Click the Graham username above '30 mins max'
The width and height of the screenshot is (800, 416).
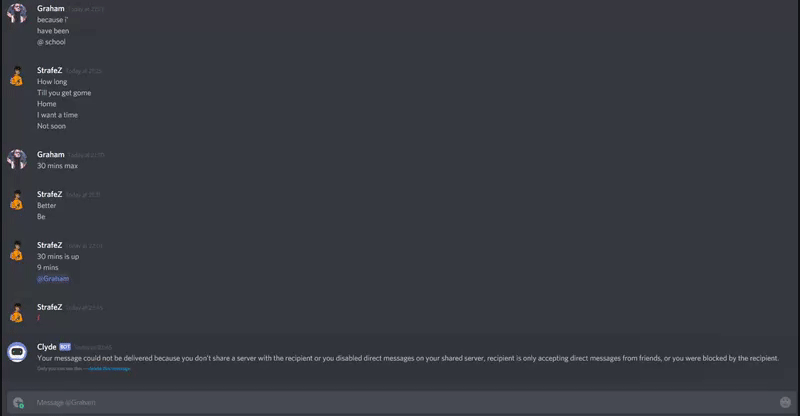(51, 155)
